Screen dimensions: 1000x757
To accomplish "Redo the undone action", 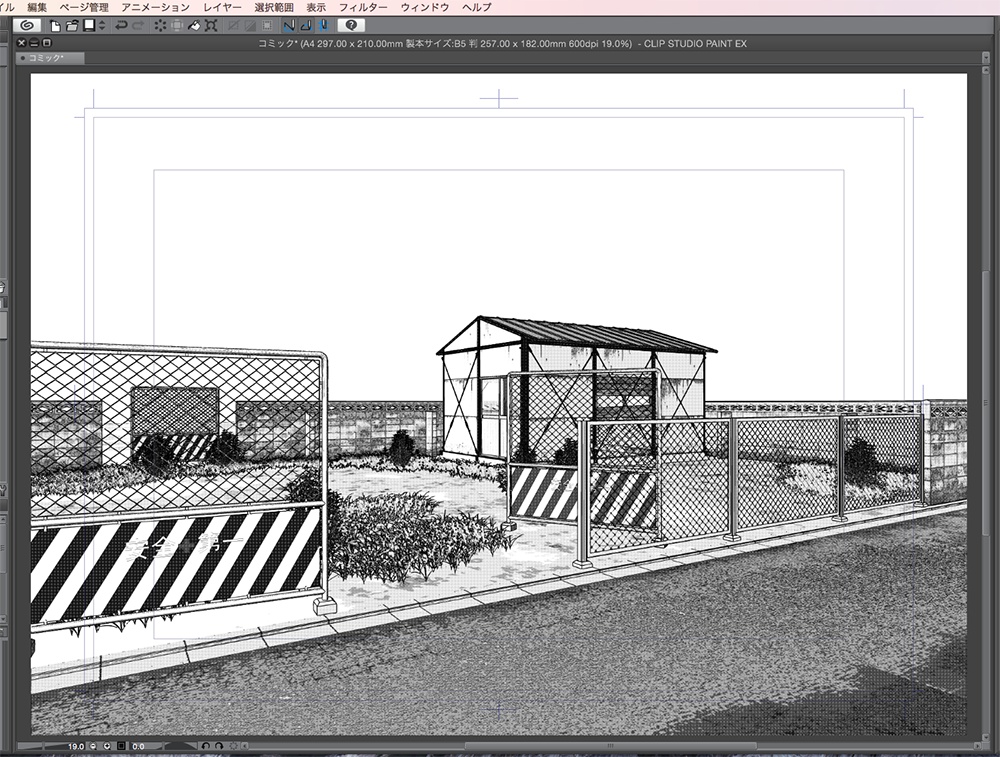I will pyautogui.click(x=138, y=26).
